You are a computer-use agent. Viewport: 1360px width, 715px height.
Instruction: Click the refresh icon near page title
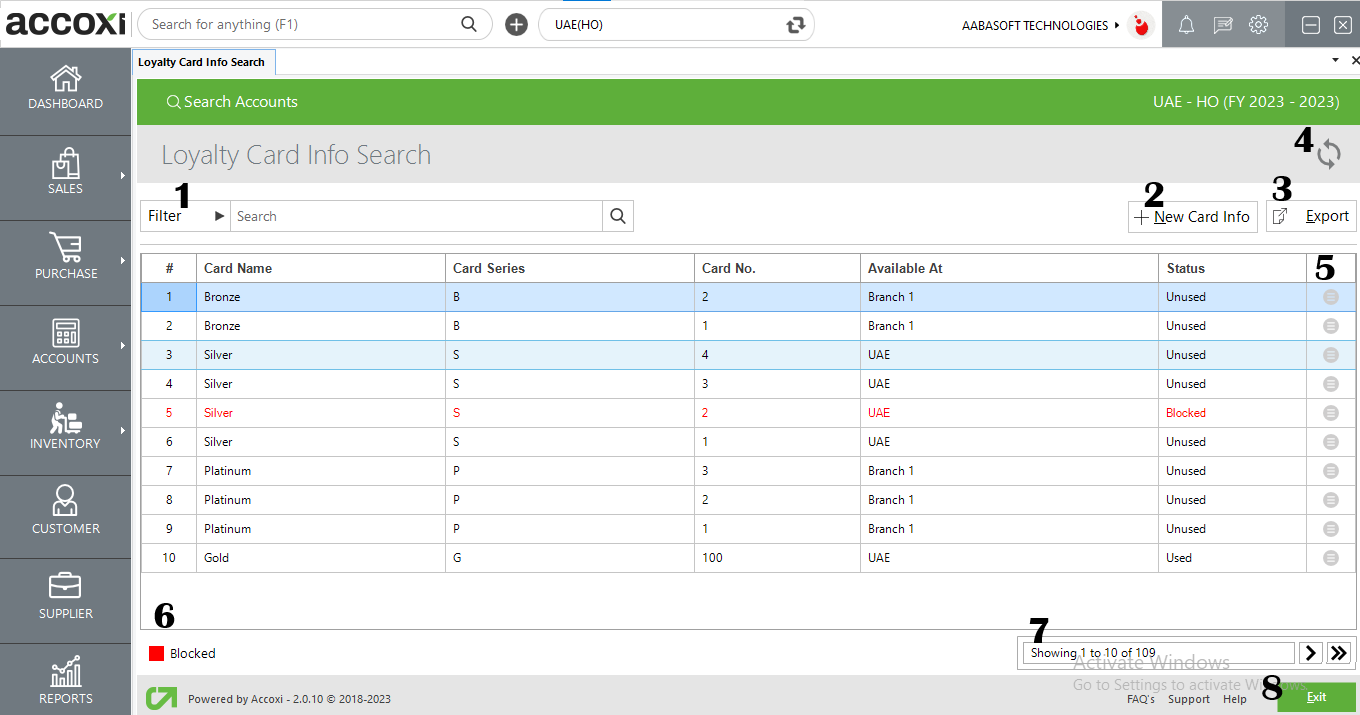click(1328, 154)
